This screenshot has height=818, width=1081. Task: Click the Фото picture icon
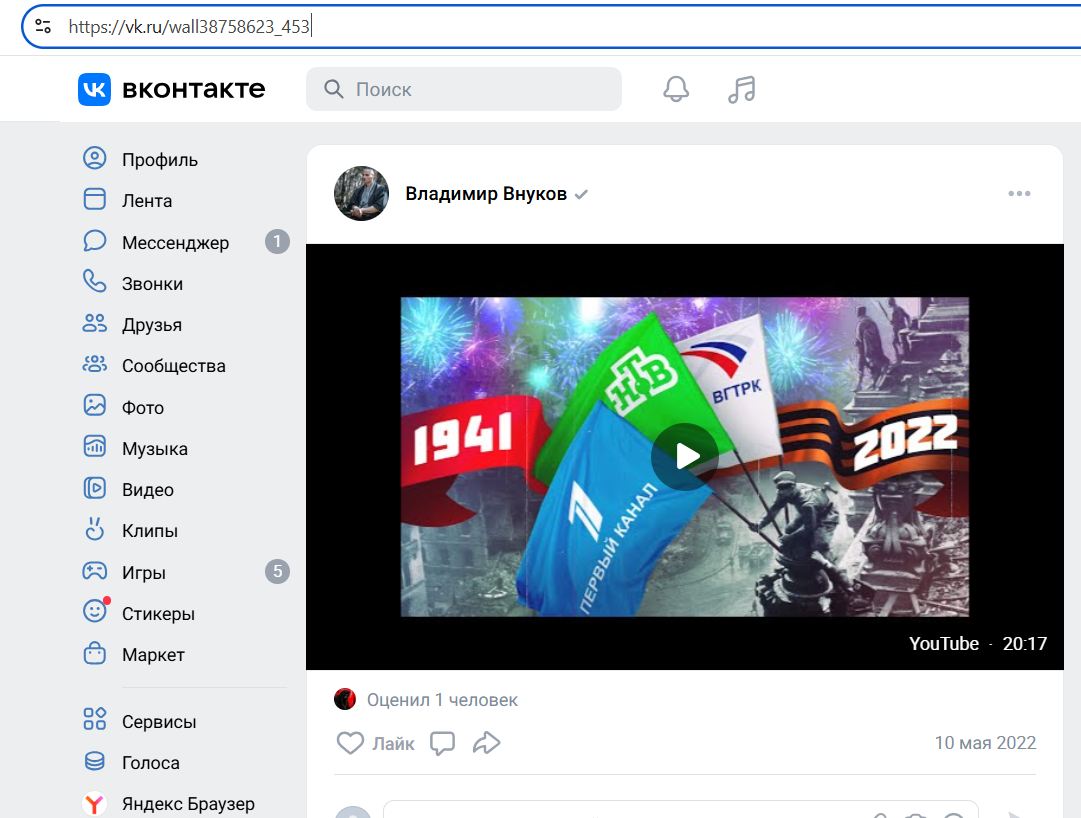click(x=94, y=405)
